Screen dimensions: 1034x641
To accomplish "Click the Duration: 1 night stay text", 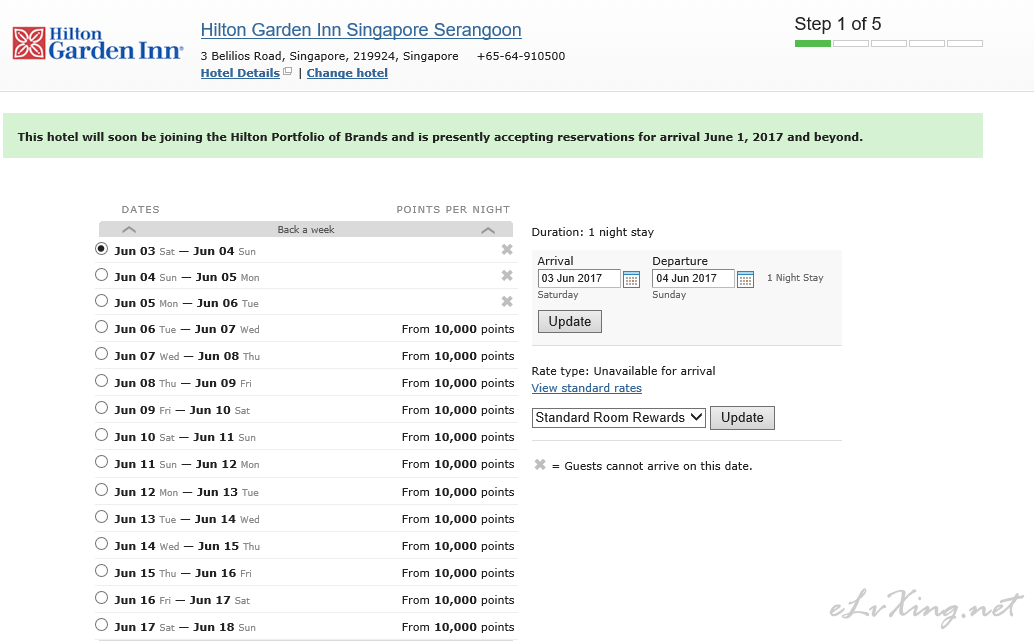I will 593,232.
